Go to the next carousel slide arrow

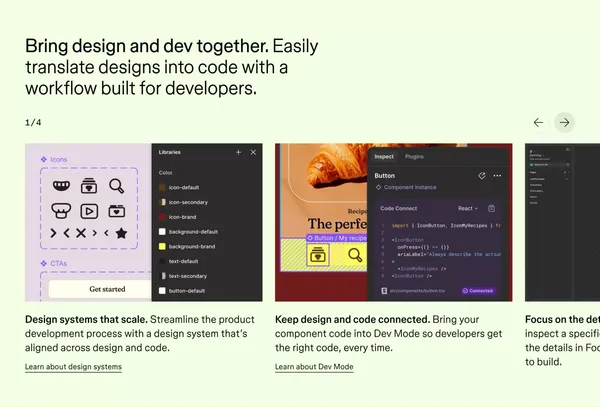(x=564, y=122)
